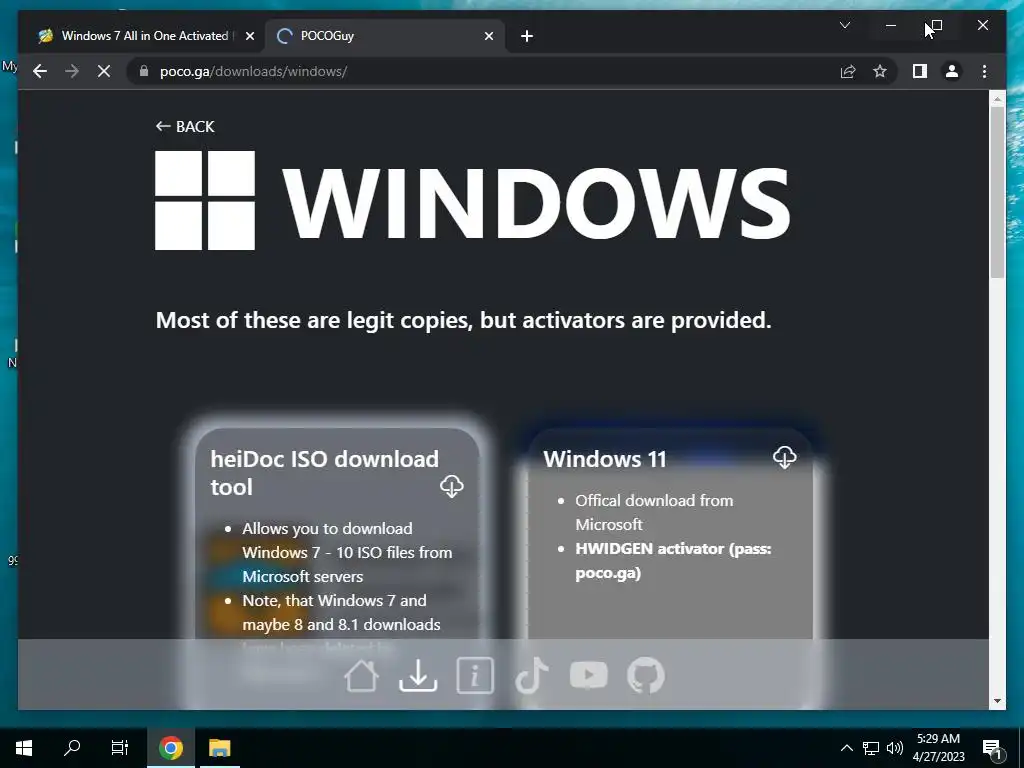Screen dimensions: 1024x768
Task: Open the Chrome side panel icon
Action: (920, 71)
